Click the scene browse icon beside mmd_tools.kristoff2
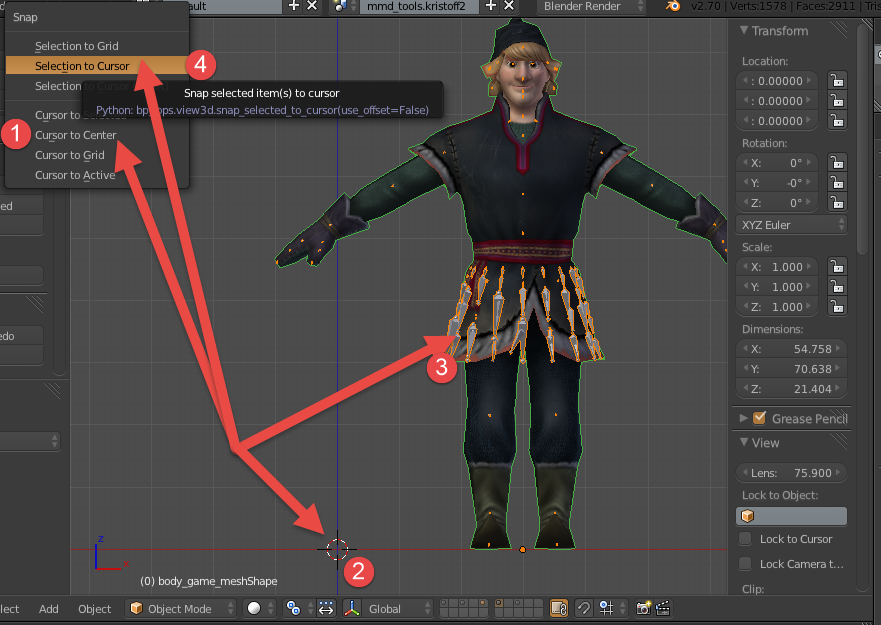 [x=343, y=6]
